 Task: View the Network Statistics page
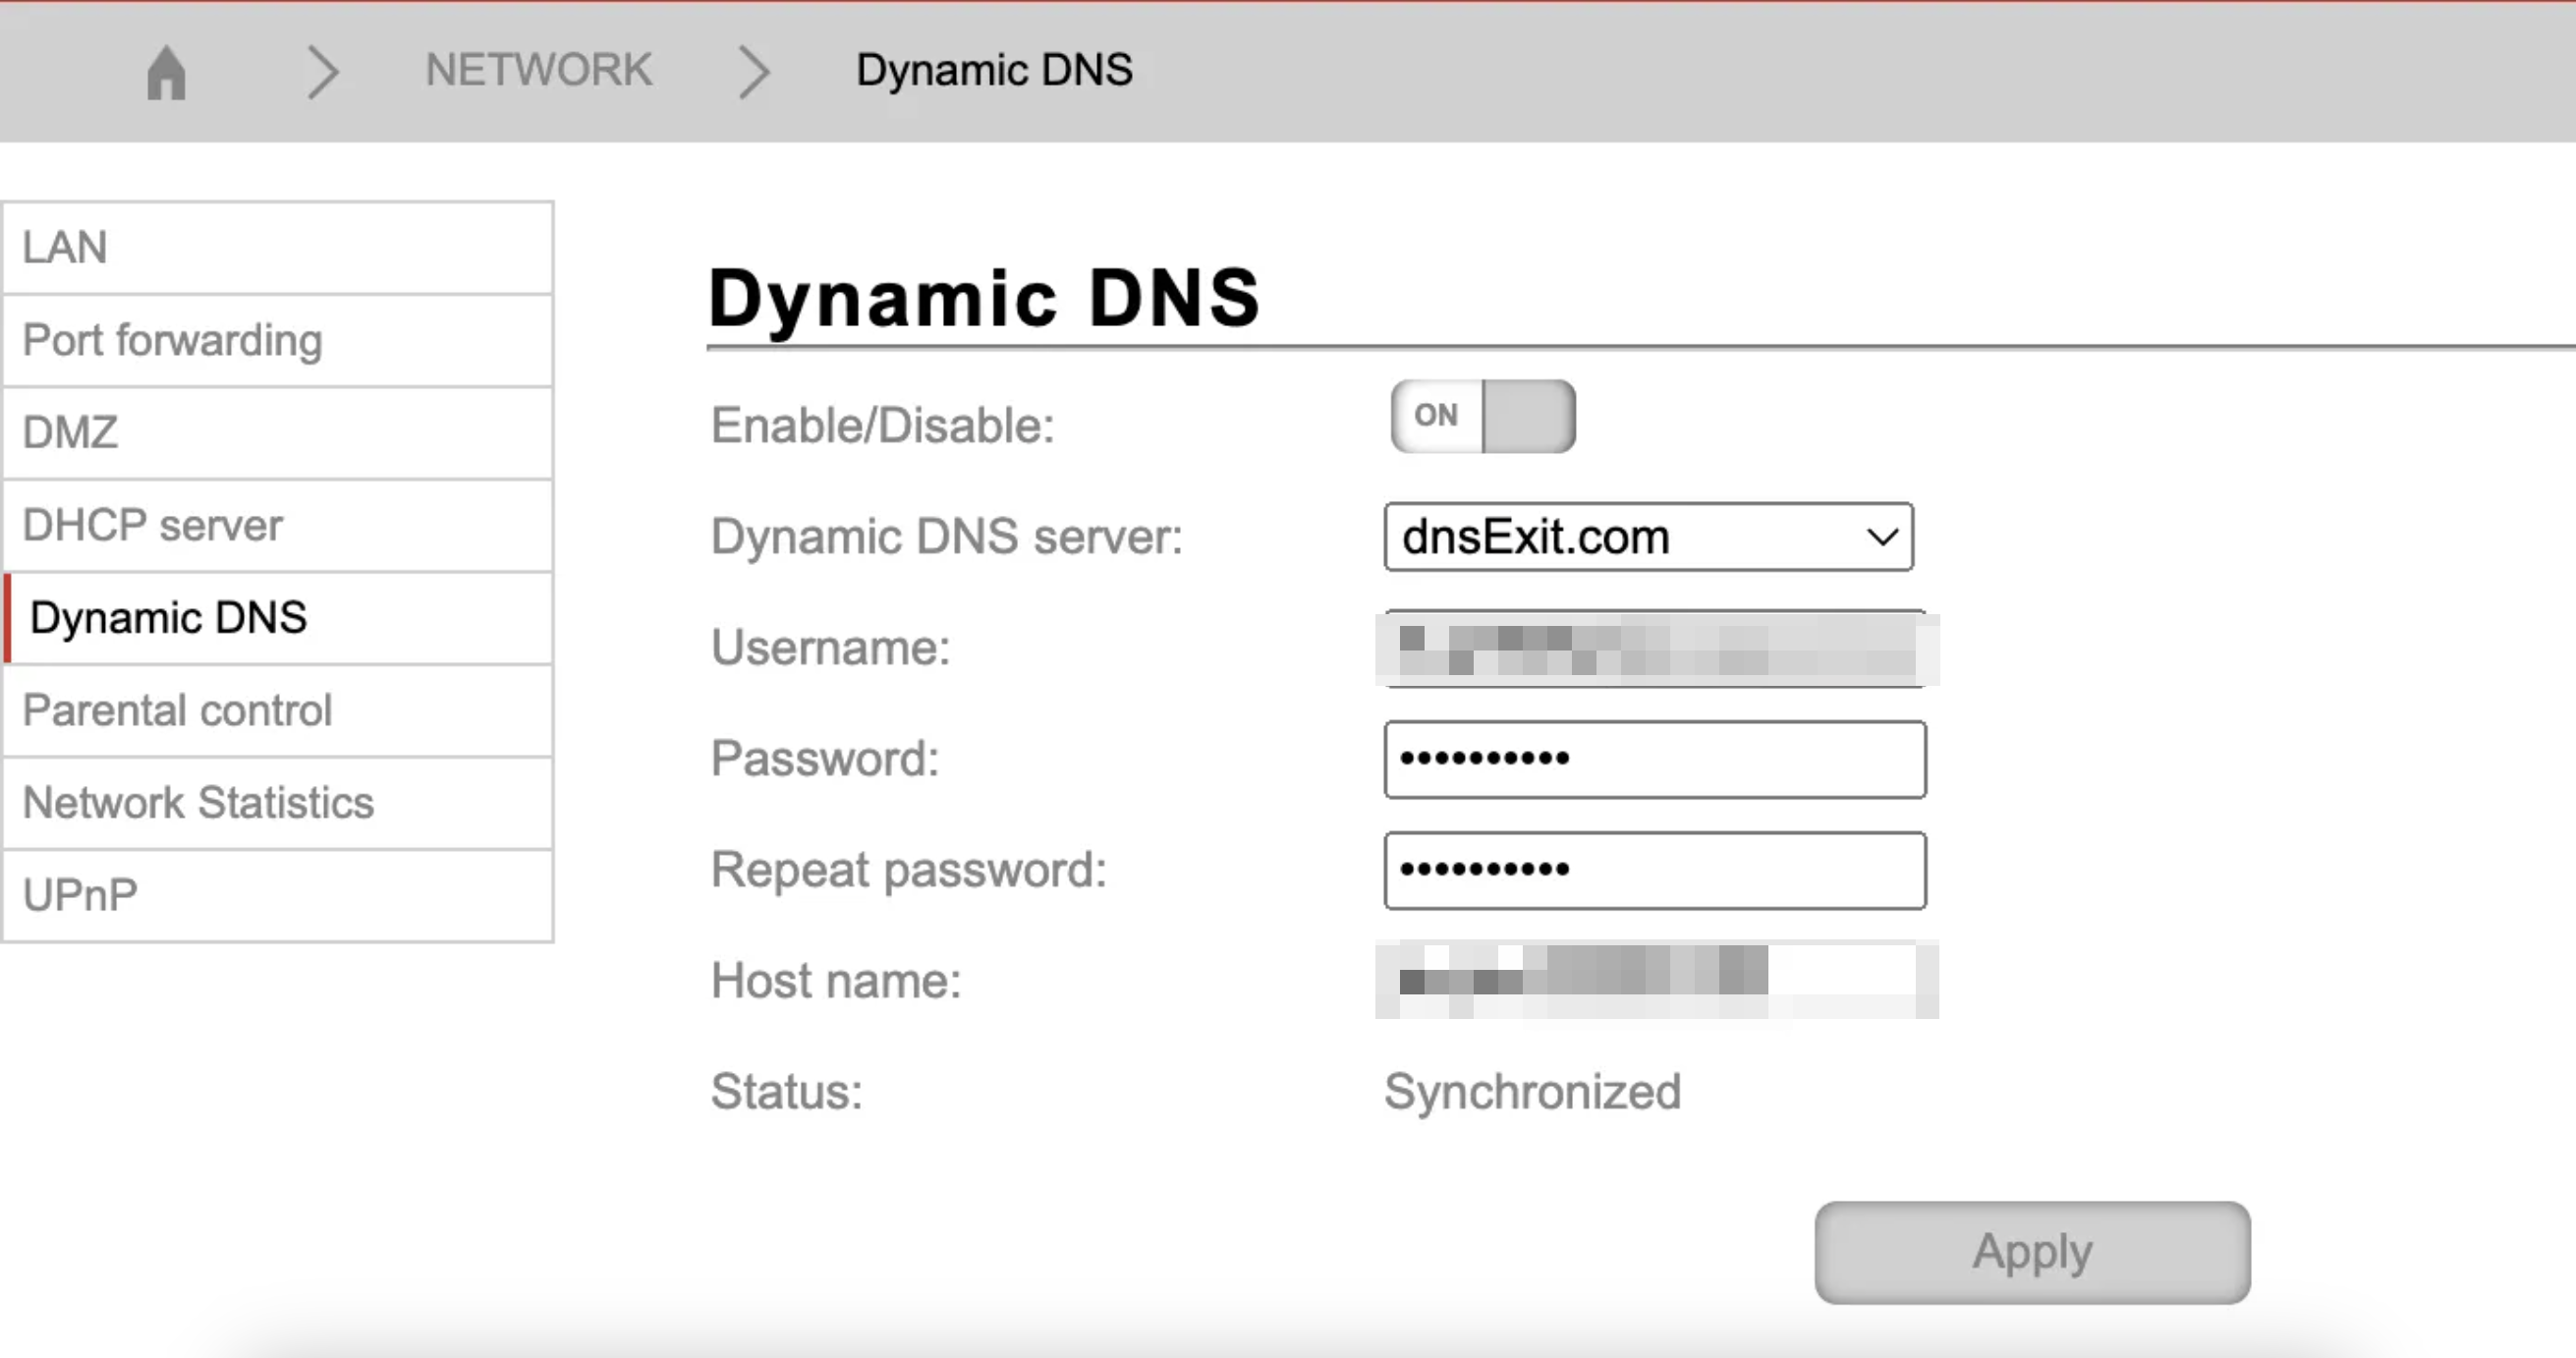(277, 803)
